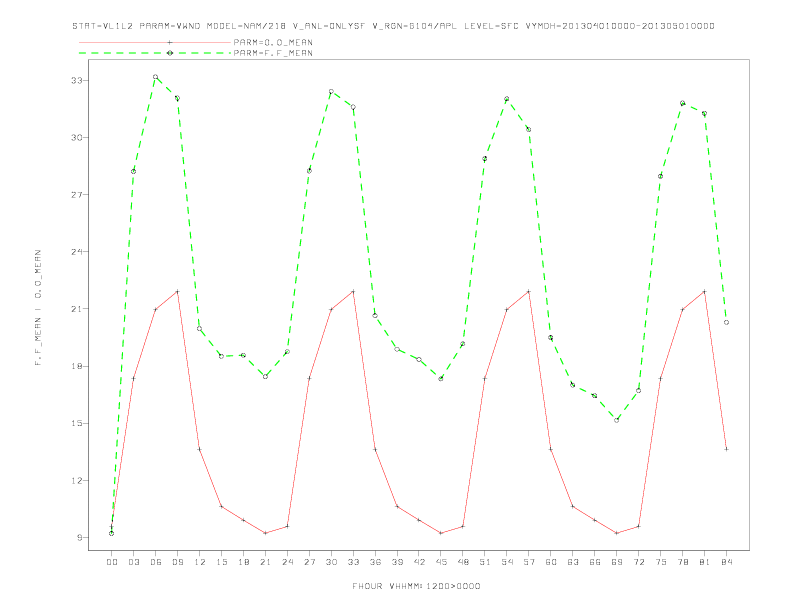Click the green F_MEAN marker at hour 30
The width and height of the screenshot is (792, 612).
coord(331,91)
